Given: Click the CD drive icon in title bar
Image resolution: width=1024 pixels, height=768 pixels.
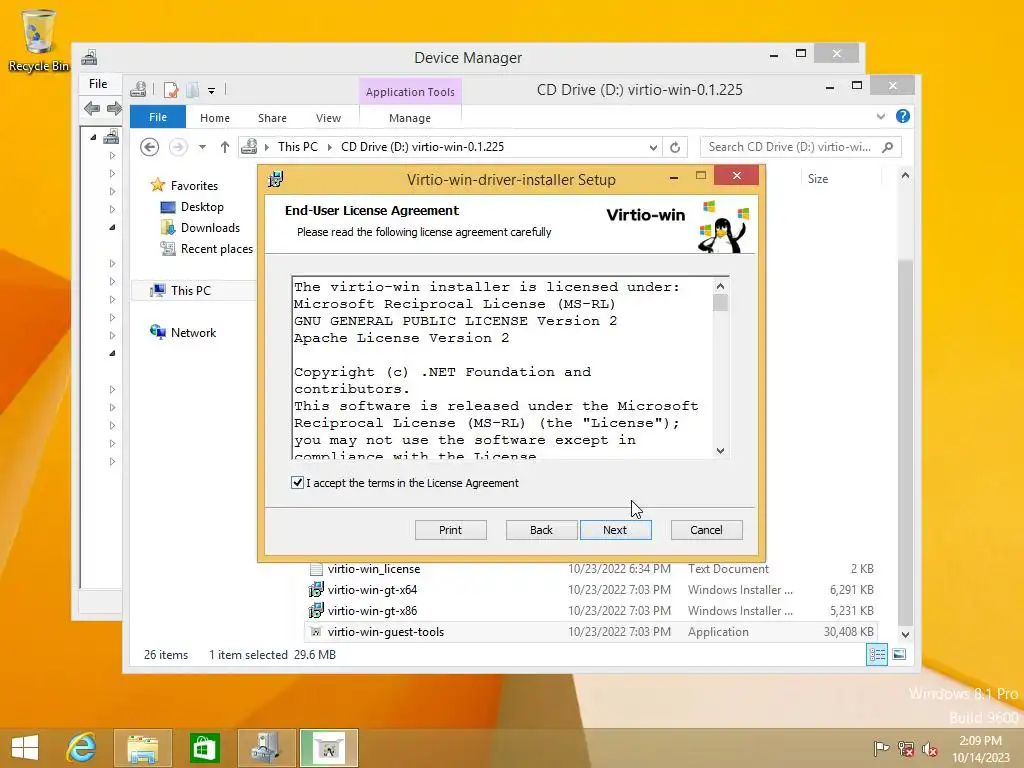Looking at the screenshot, I should pos(138,89).
